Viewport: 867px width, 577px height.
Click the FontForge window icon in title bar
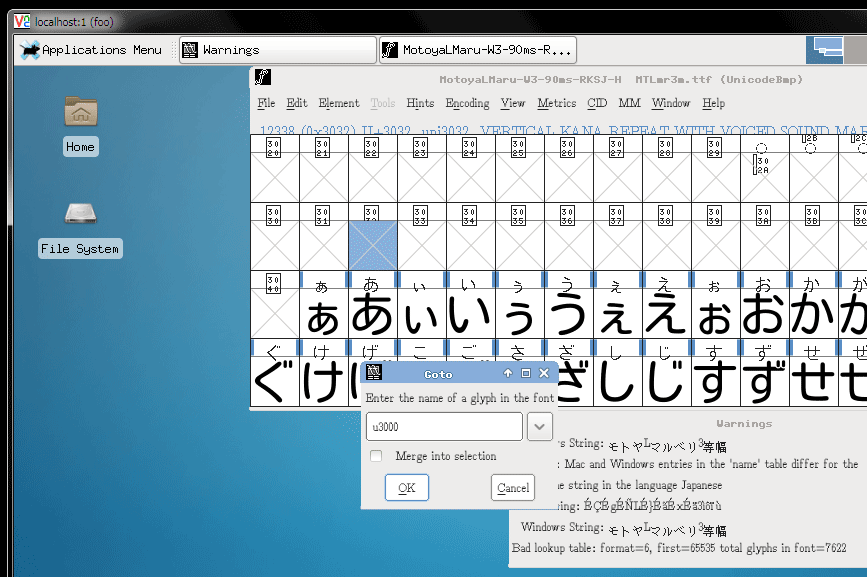pyautogui.click(x=263, y=77)
